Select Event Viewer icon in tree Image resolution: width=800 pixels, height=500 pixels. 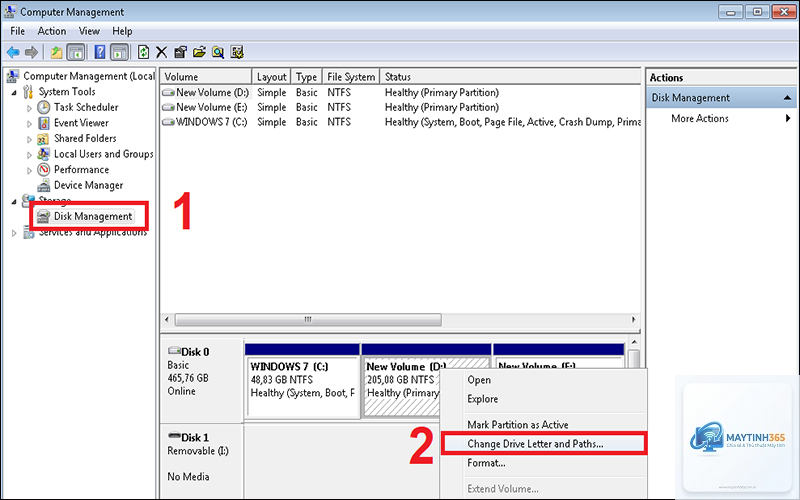tap(44, 123)
